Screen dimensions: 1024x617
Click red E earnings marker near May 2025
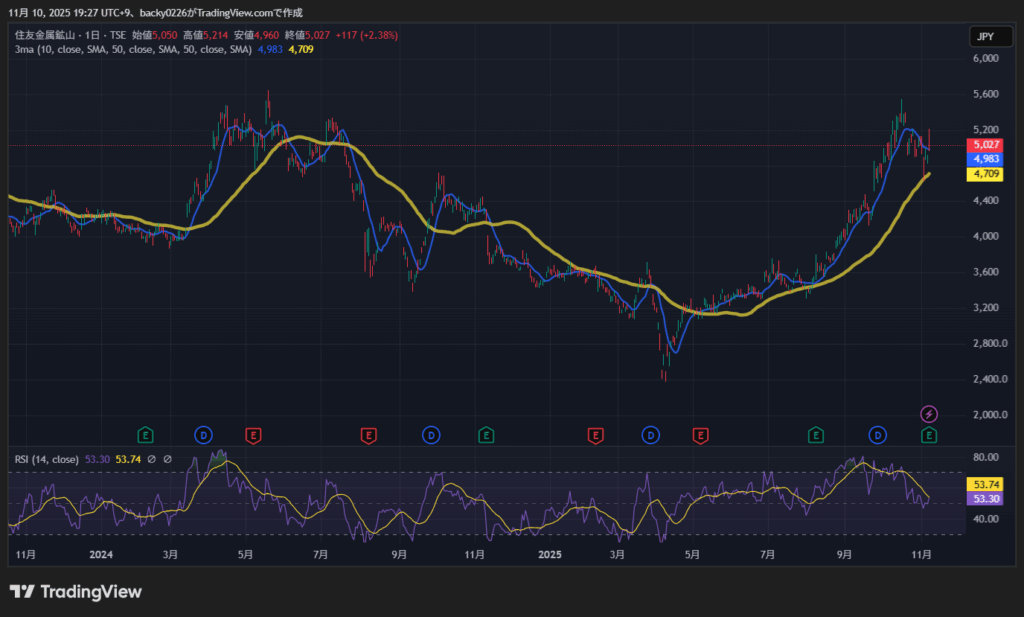[x=700, y=435]
